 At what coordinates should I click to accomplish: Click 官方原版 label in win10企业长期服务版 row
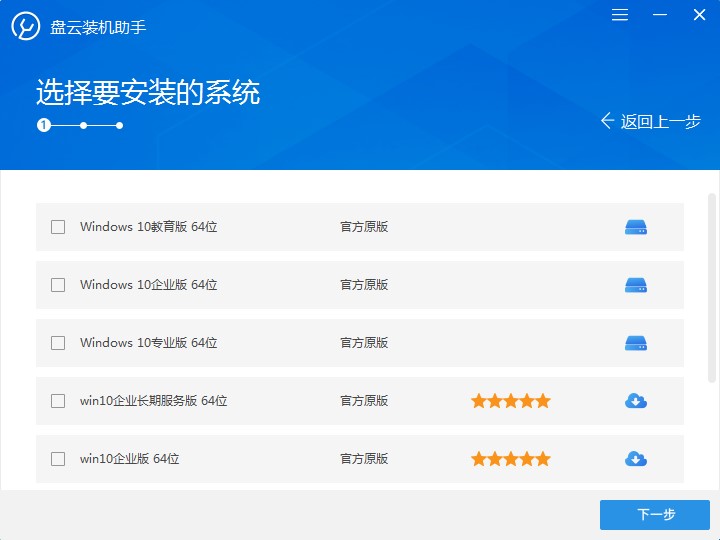point(364,401)
